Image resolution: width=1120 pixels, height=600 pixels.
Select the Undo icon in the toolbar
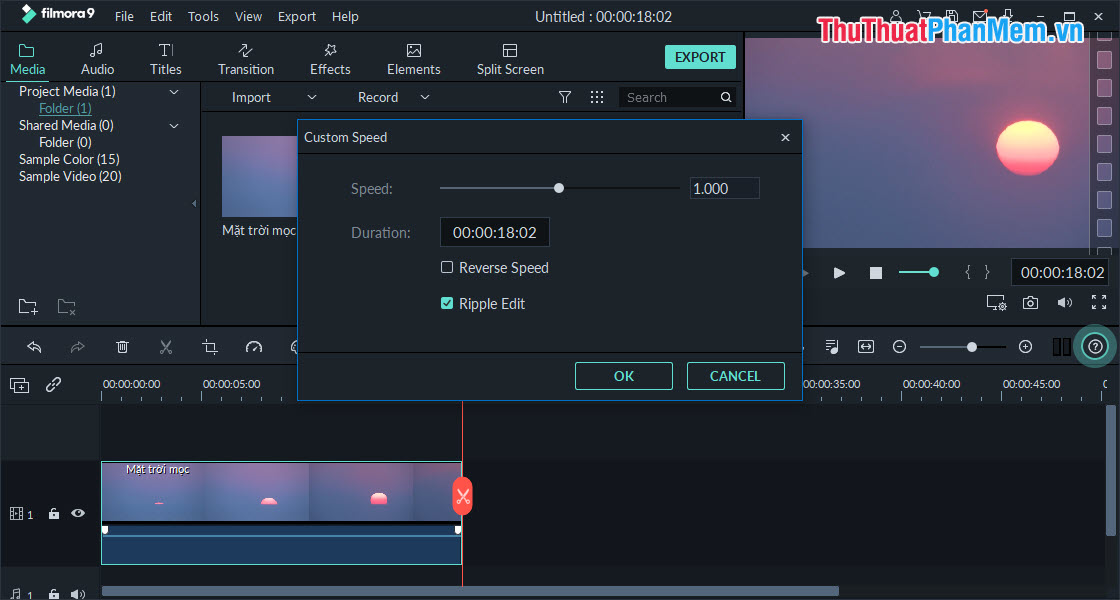(35, 346)
